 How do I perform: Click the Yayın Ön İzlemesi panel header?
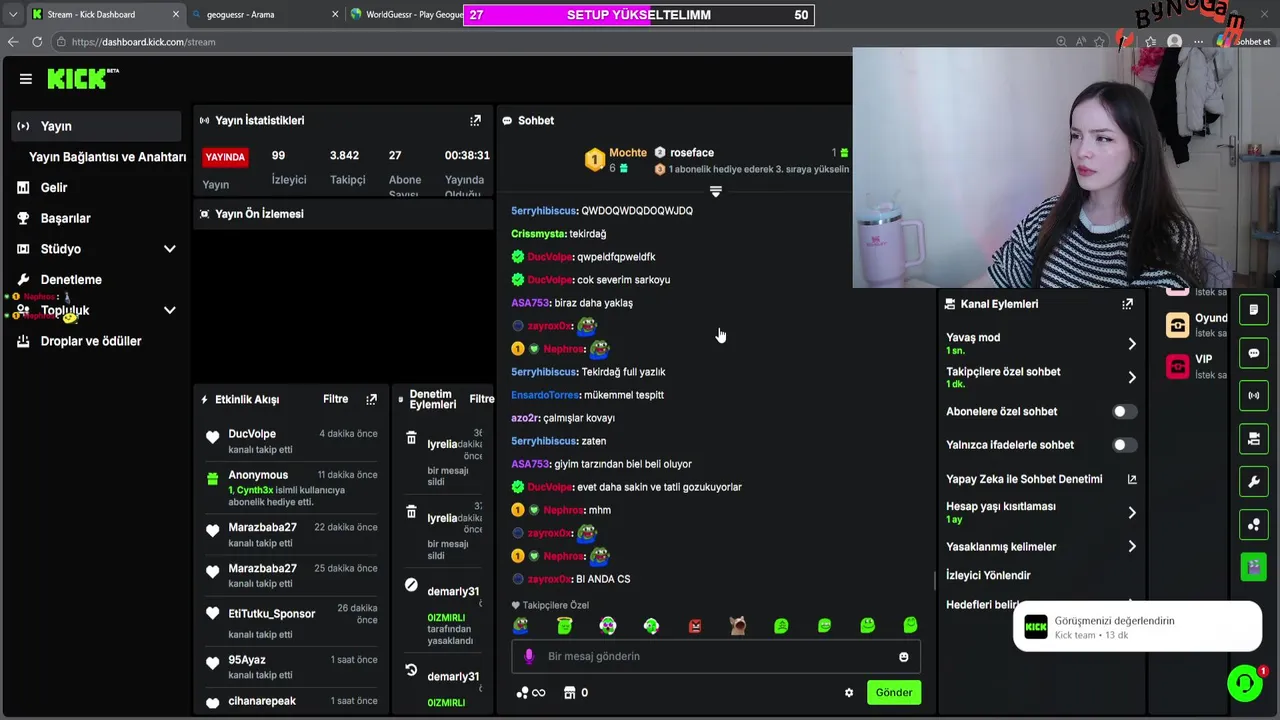click(x=343, y=214)
